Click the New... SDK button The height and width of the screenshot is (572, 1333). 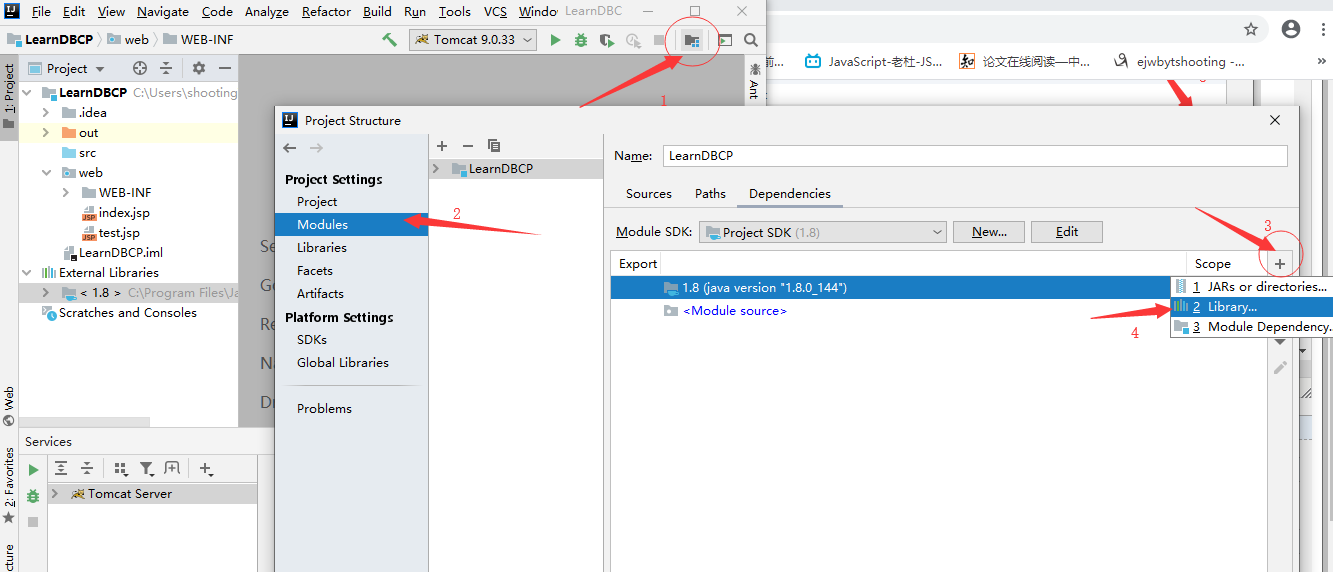coord(989,232)
